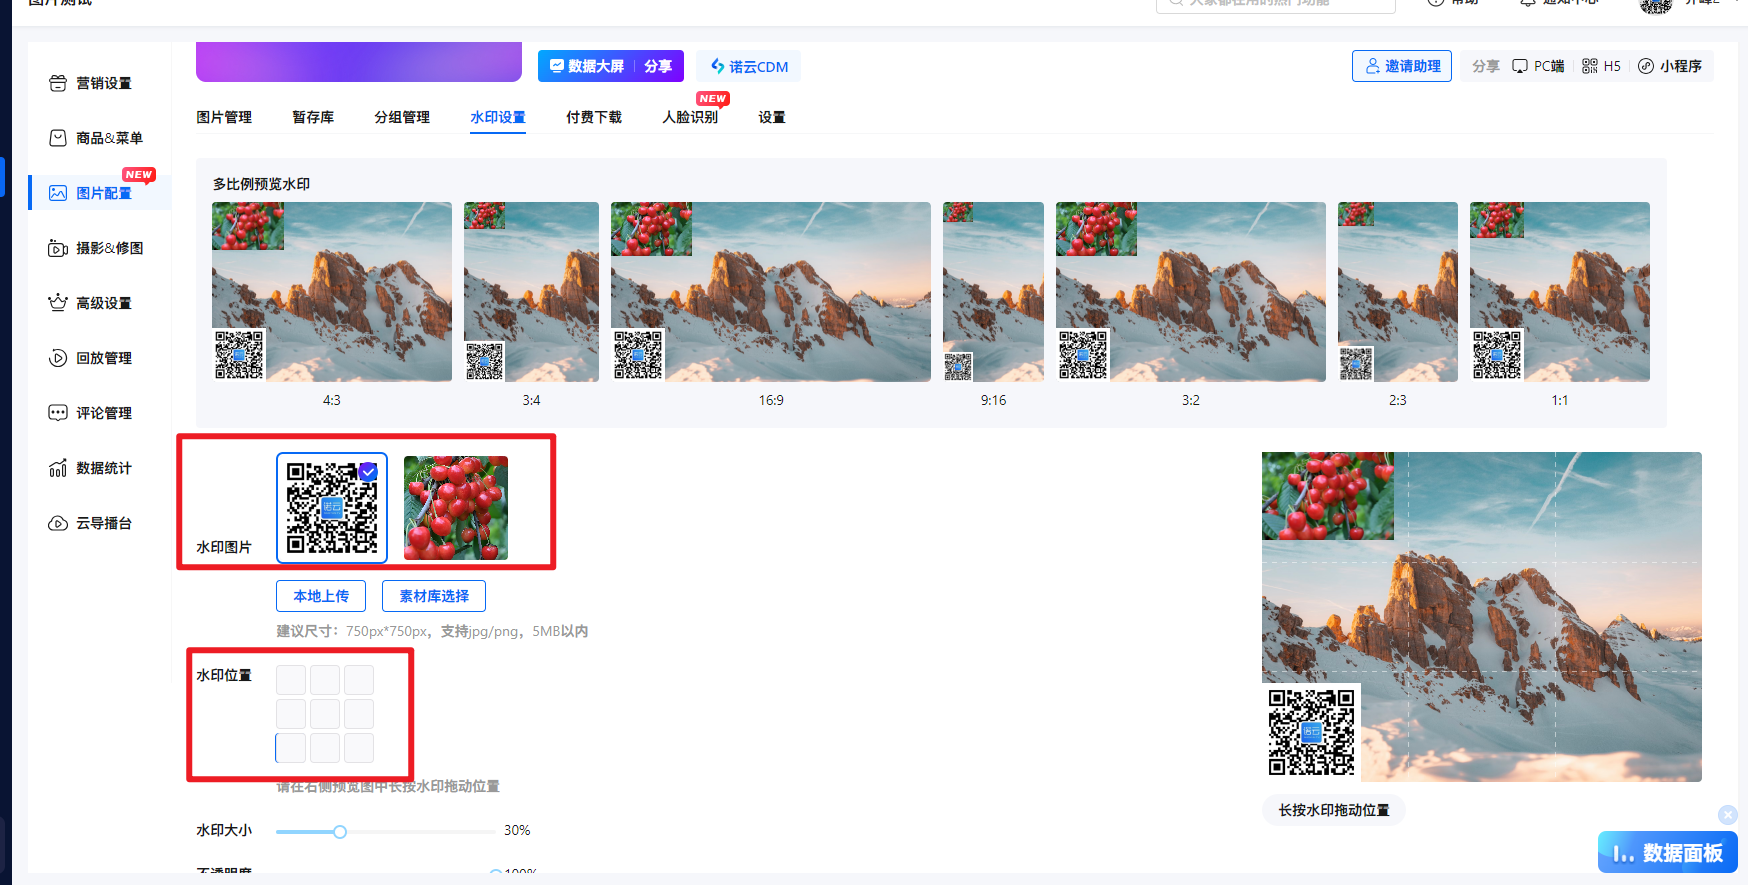Switch to the 暂存库 tab

[313, 117]
